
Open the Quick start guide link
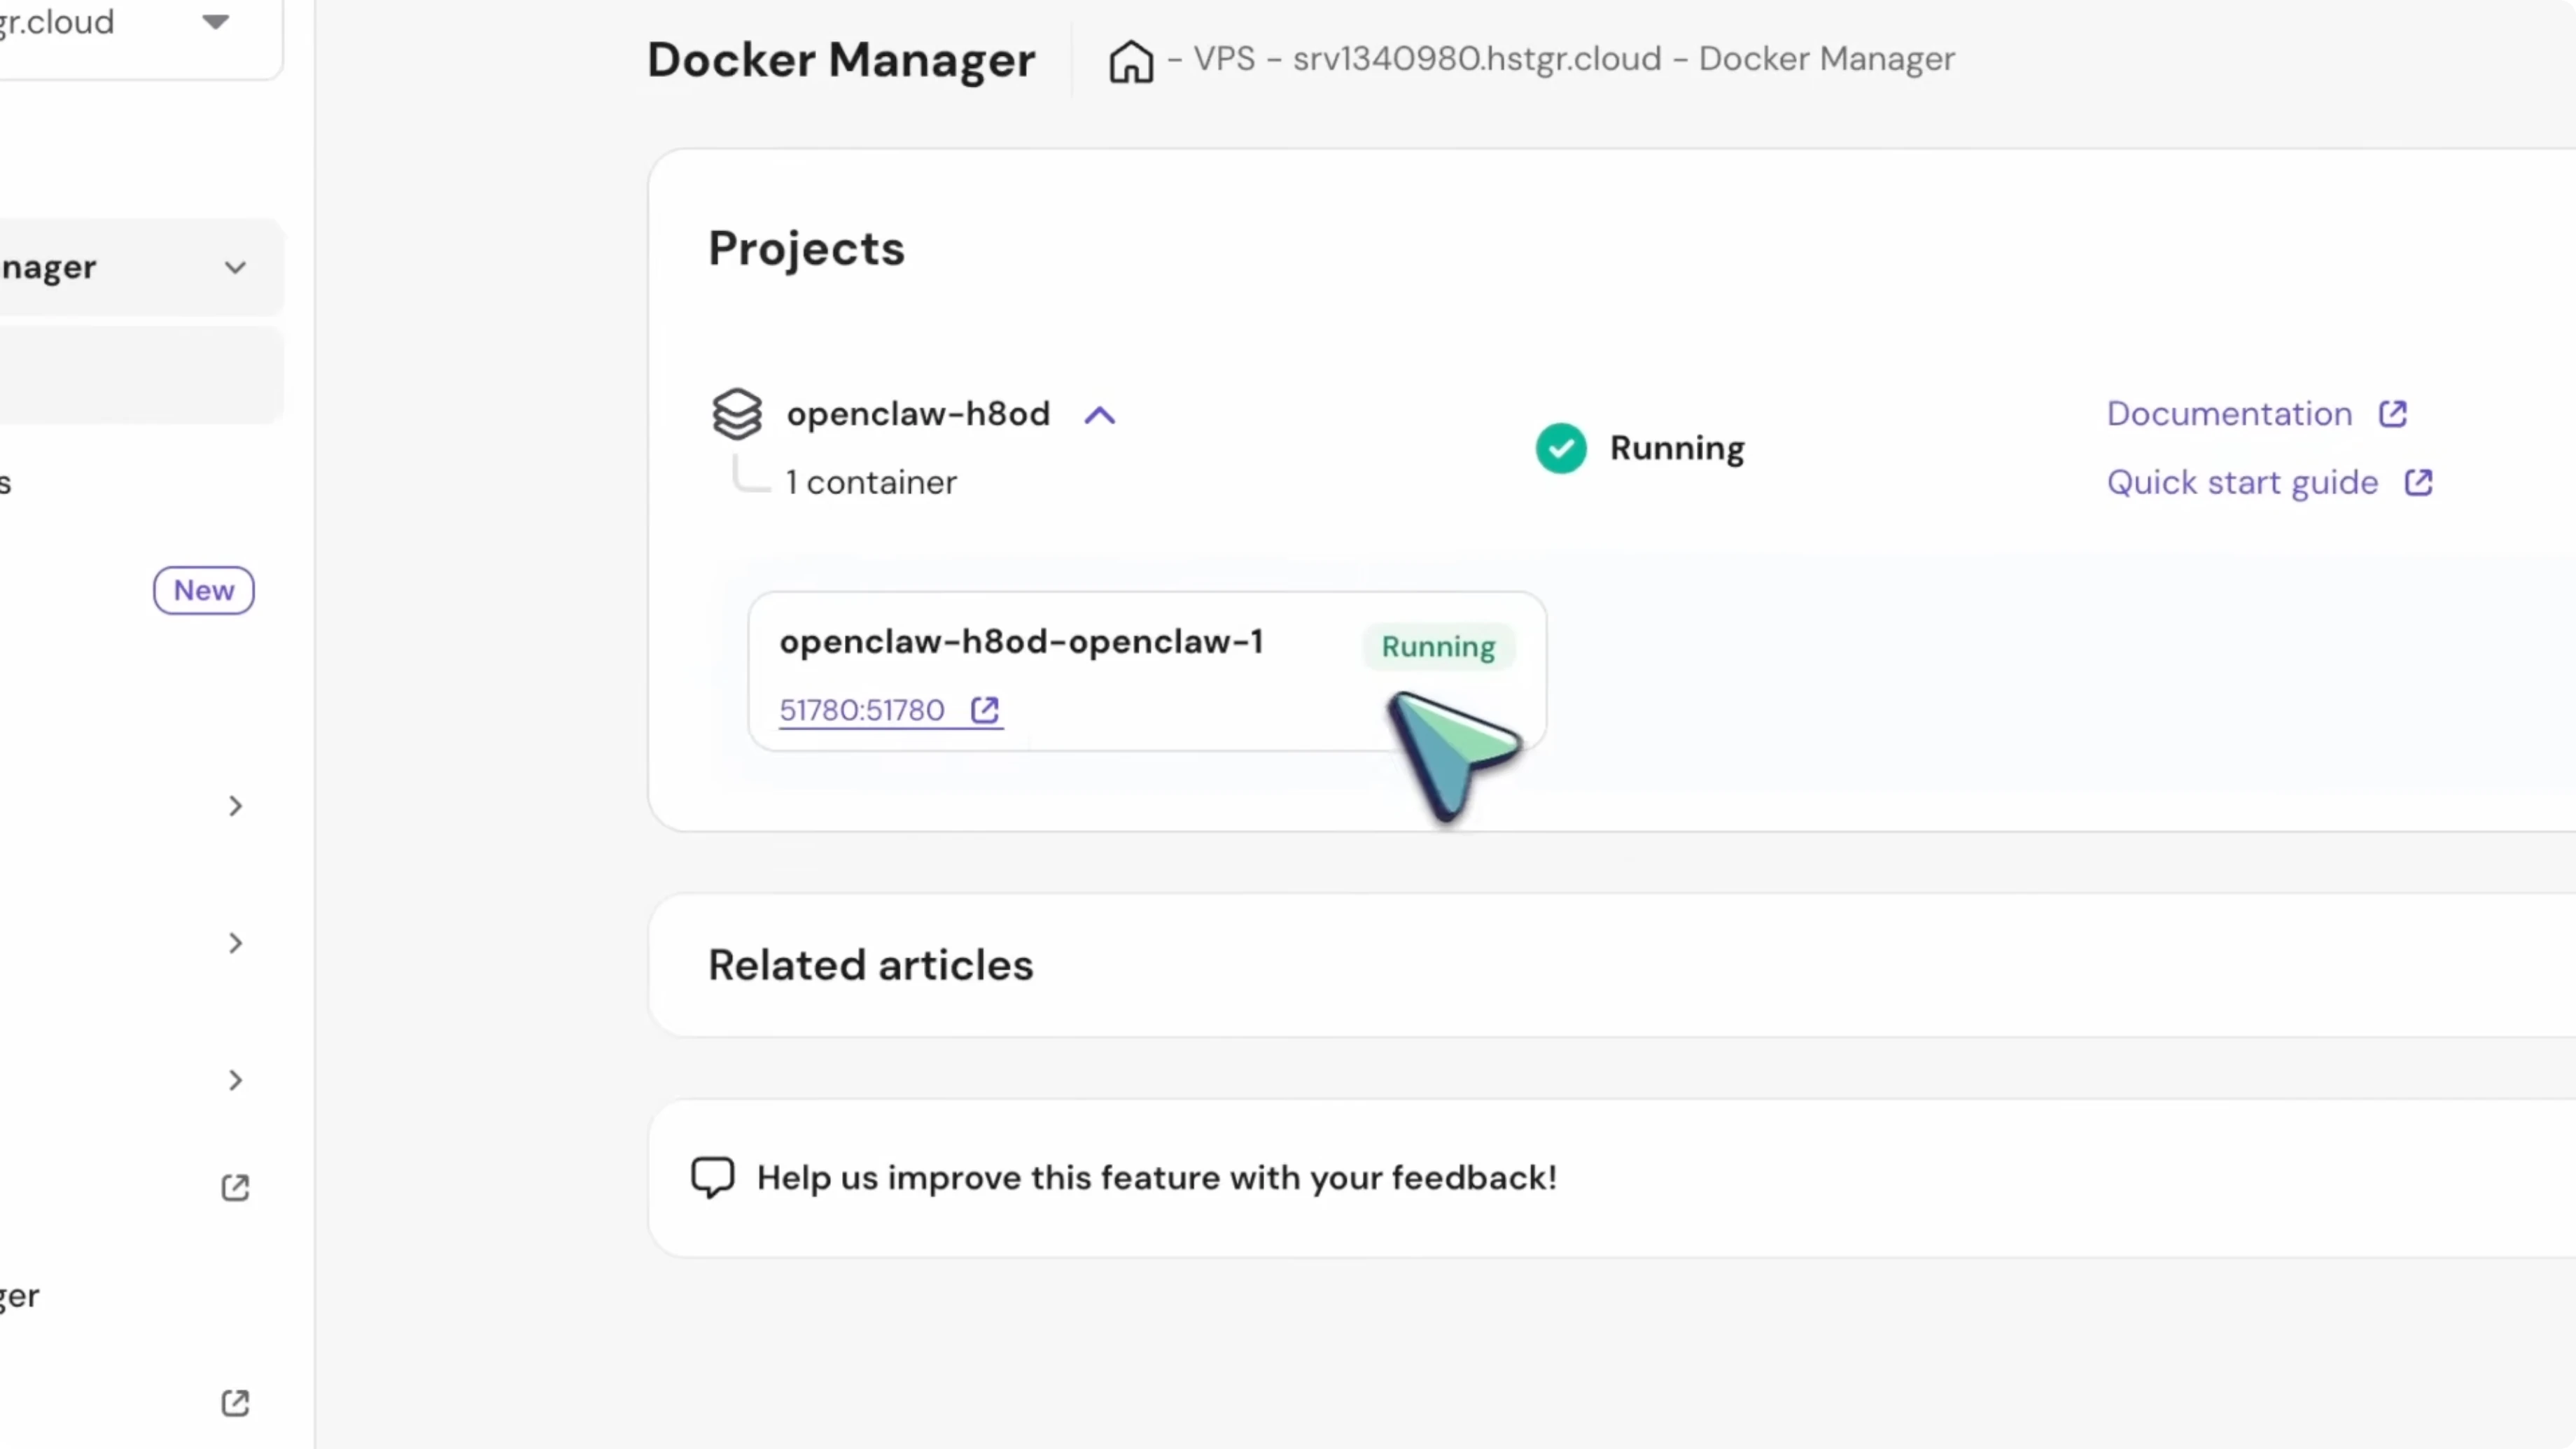2242,483
